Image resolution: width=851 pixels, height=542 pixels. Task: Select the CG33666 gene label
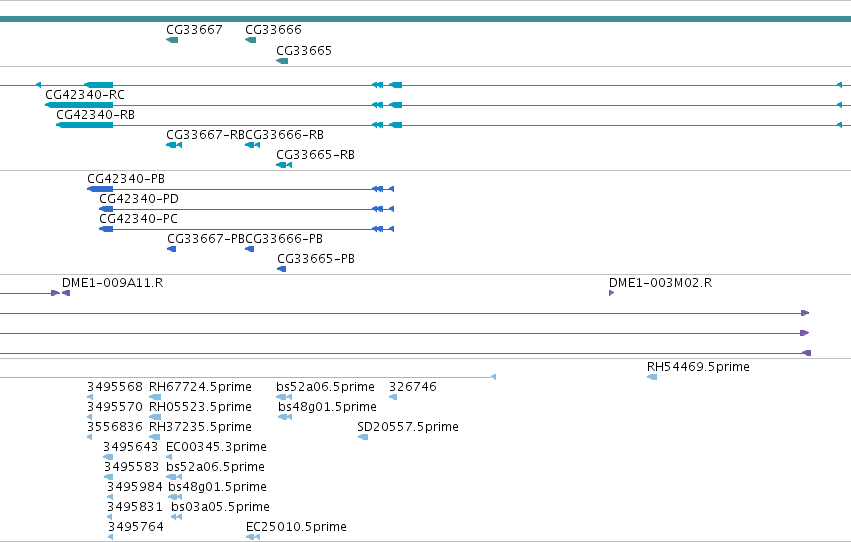(273, 30)
